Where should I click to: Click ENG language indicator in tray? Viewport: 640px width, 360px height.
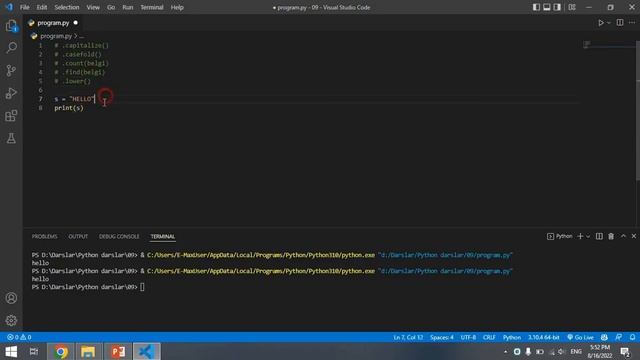pos(576,351)
